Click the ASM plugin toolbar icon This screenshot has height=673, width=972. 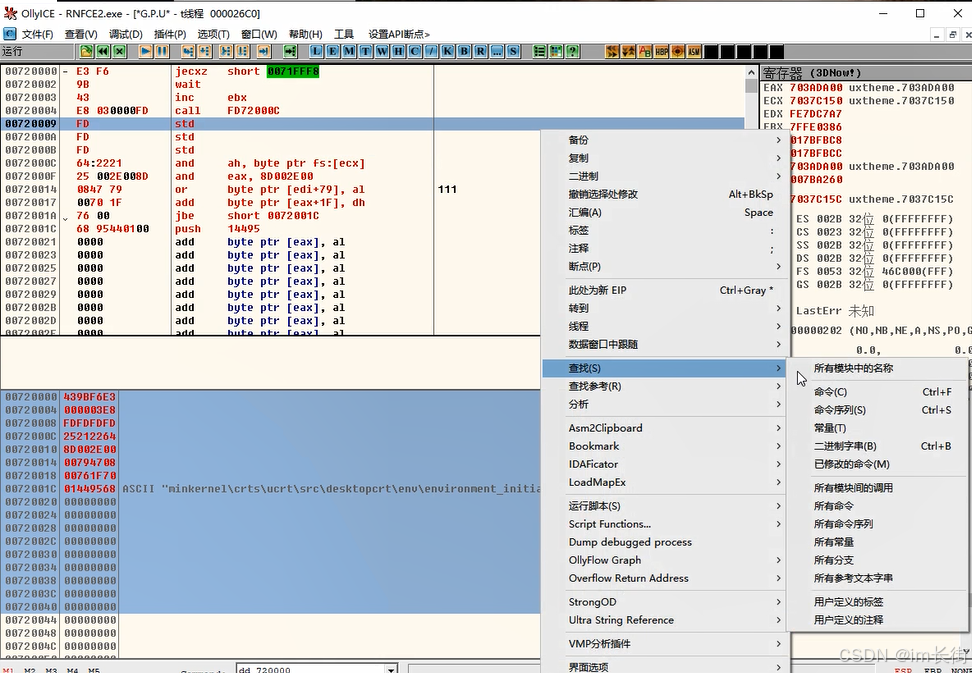694,51
